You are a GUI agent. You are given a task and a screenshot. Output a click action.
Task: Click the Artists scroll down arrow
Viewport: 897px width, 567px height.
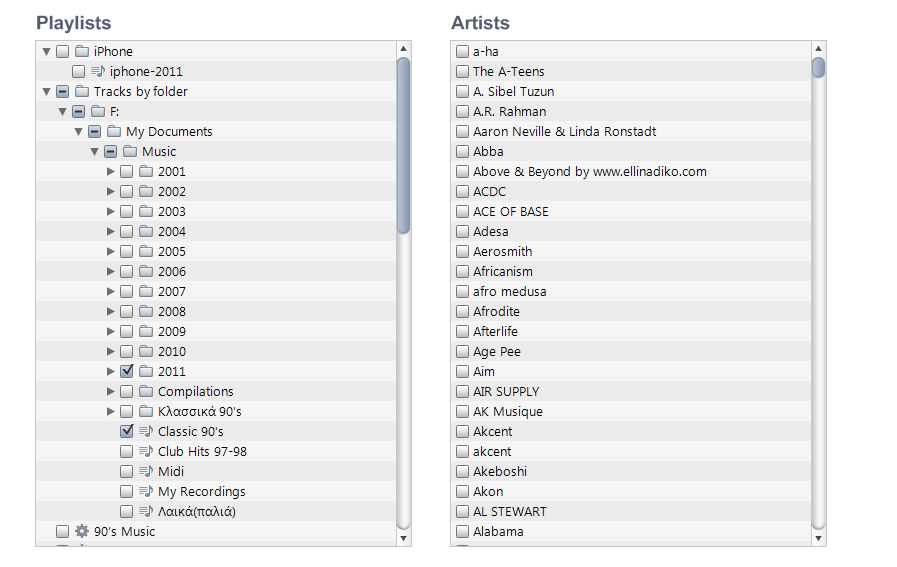(819, 538)
